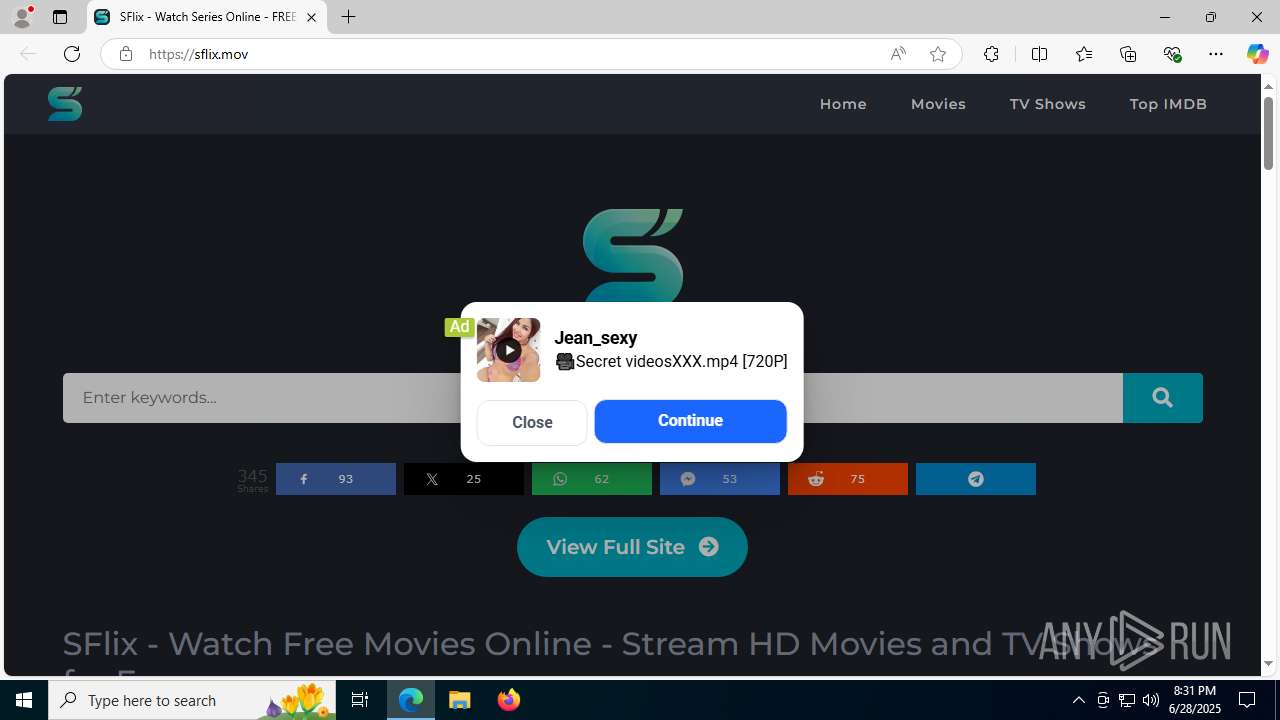1280x720 pixels.
Task: View site information lock icon
Action: point(126,54)
